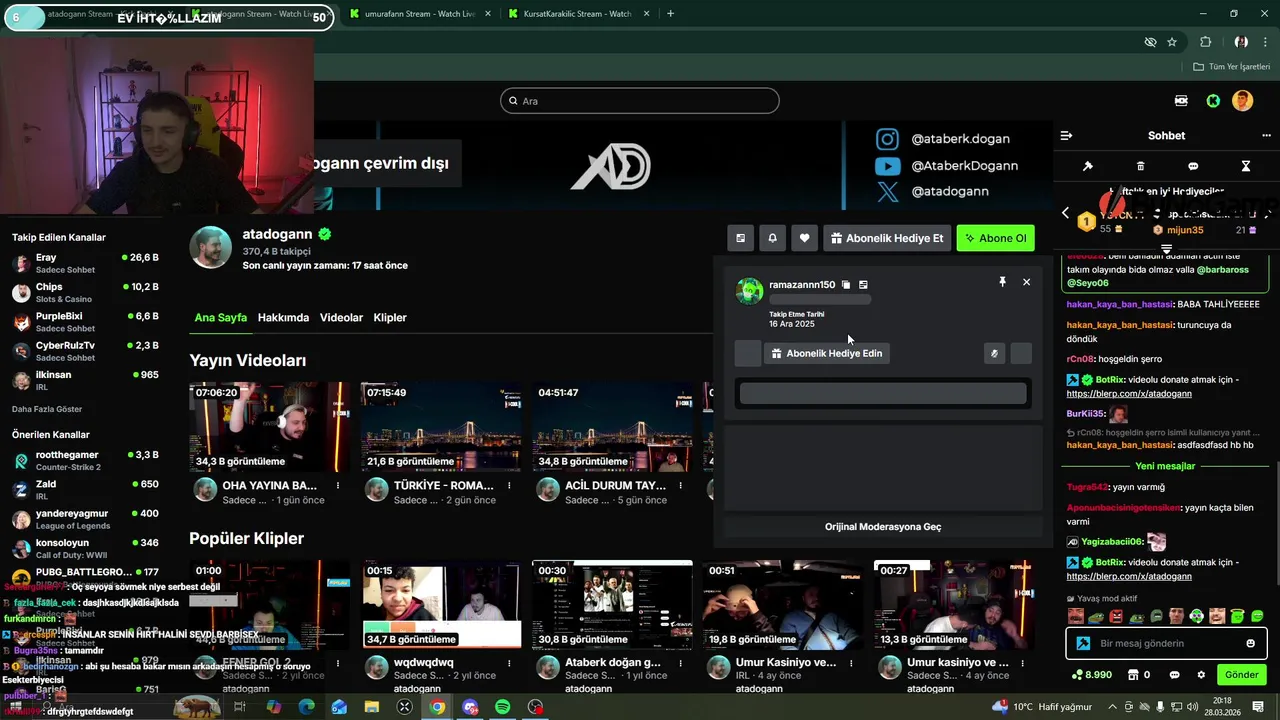This screenshot has height=720, width=1280.
Task: Switch to Ana Sayfa tab
Action: [x=220, y=318]
